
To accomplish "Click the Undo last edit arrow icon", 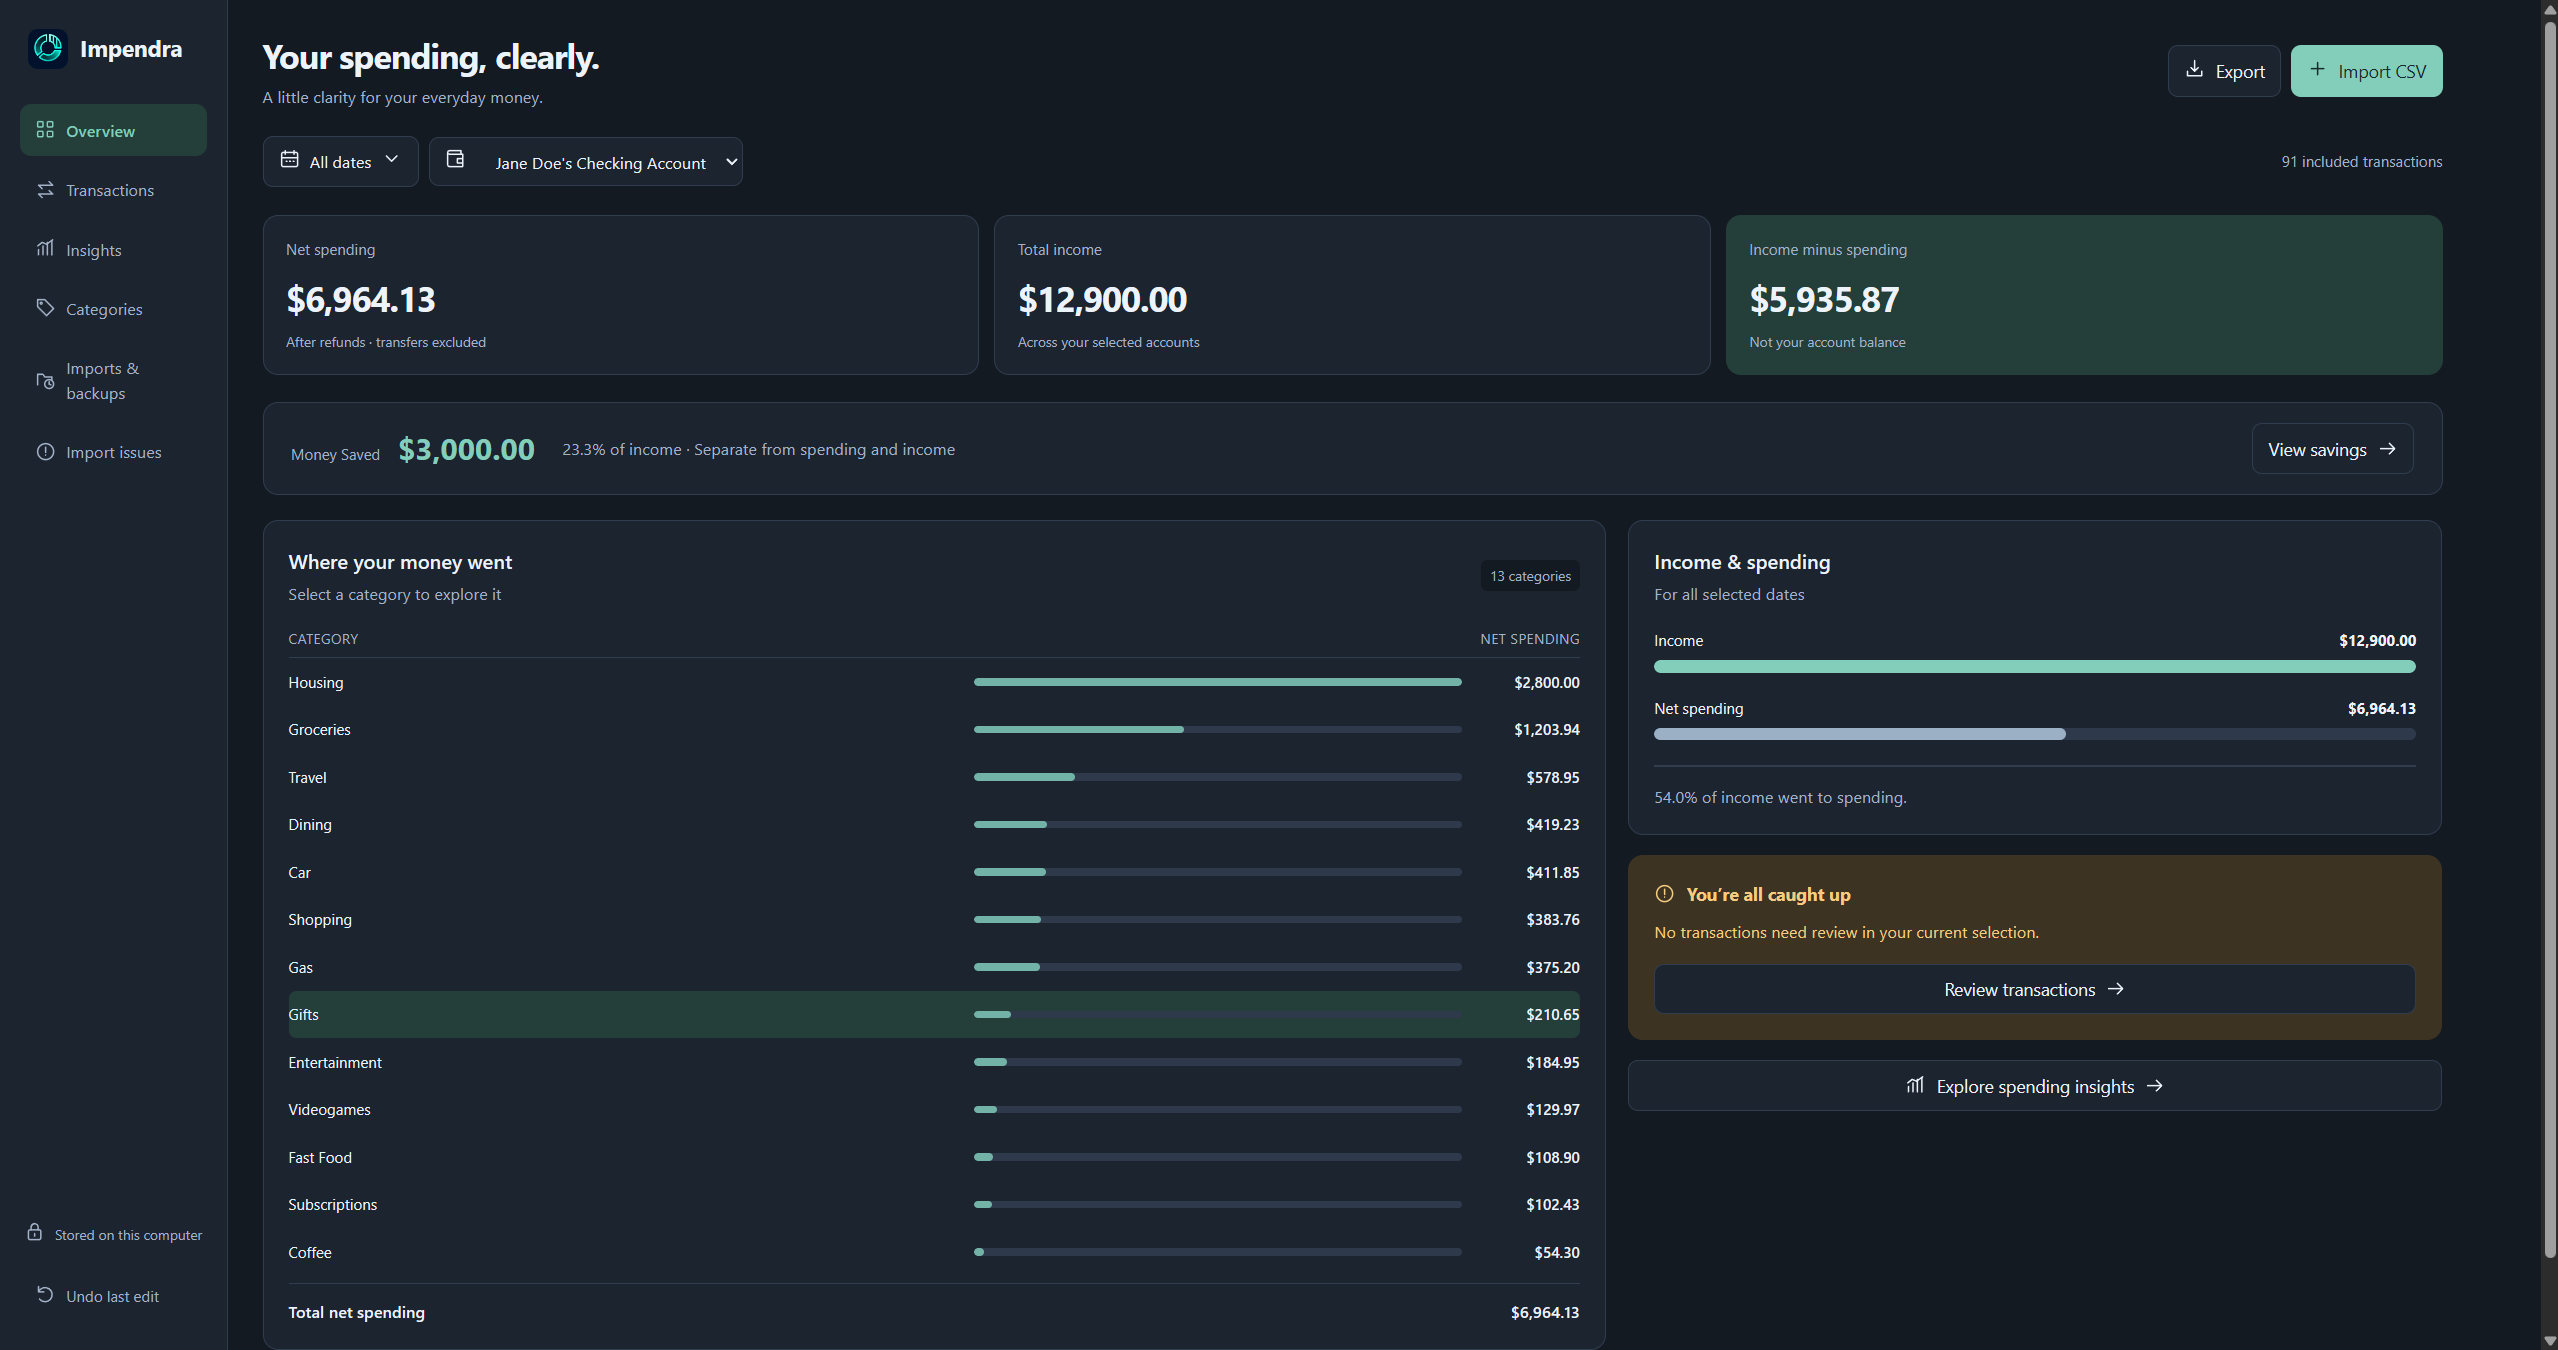I will (45, 1295).
